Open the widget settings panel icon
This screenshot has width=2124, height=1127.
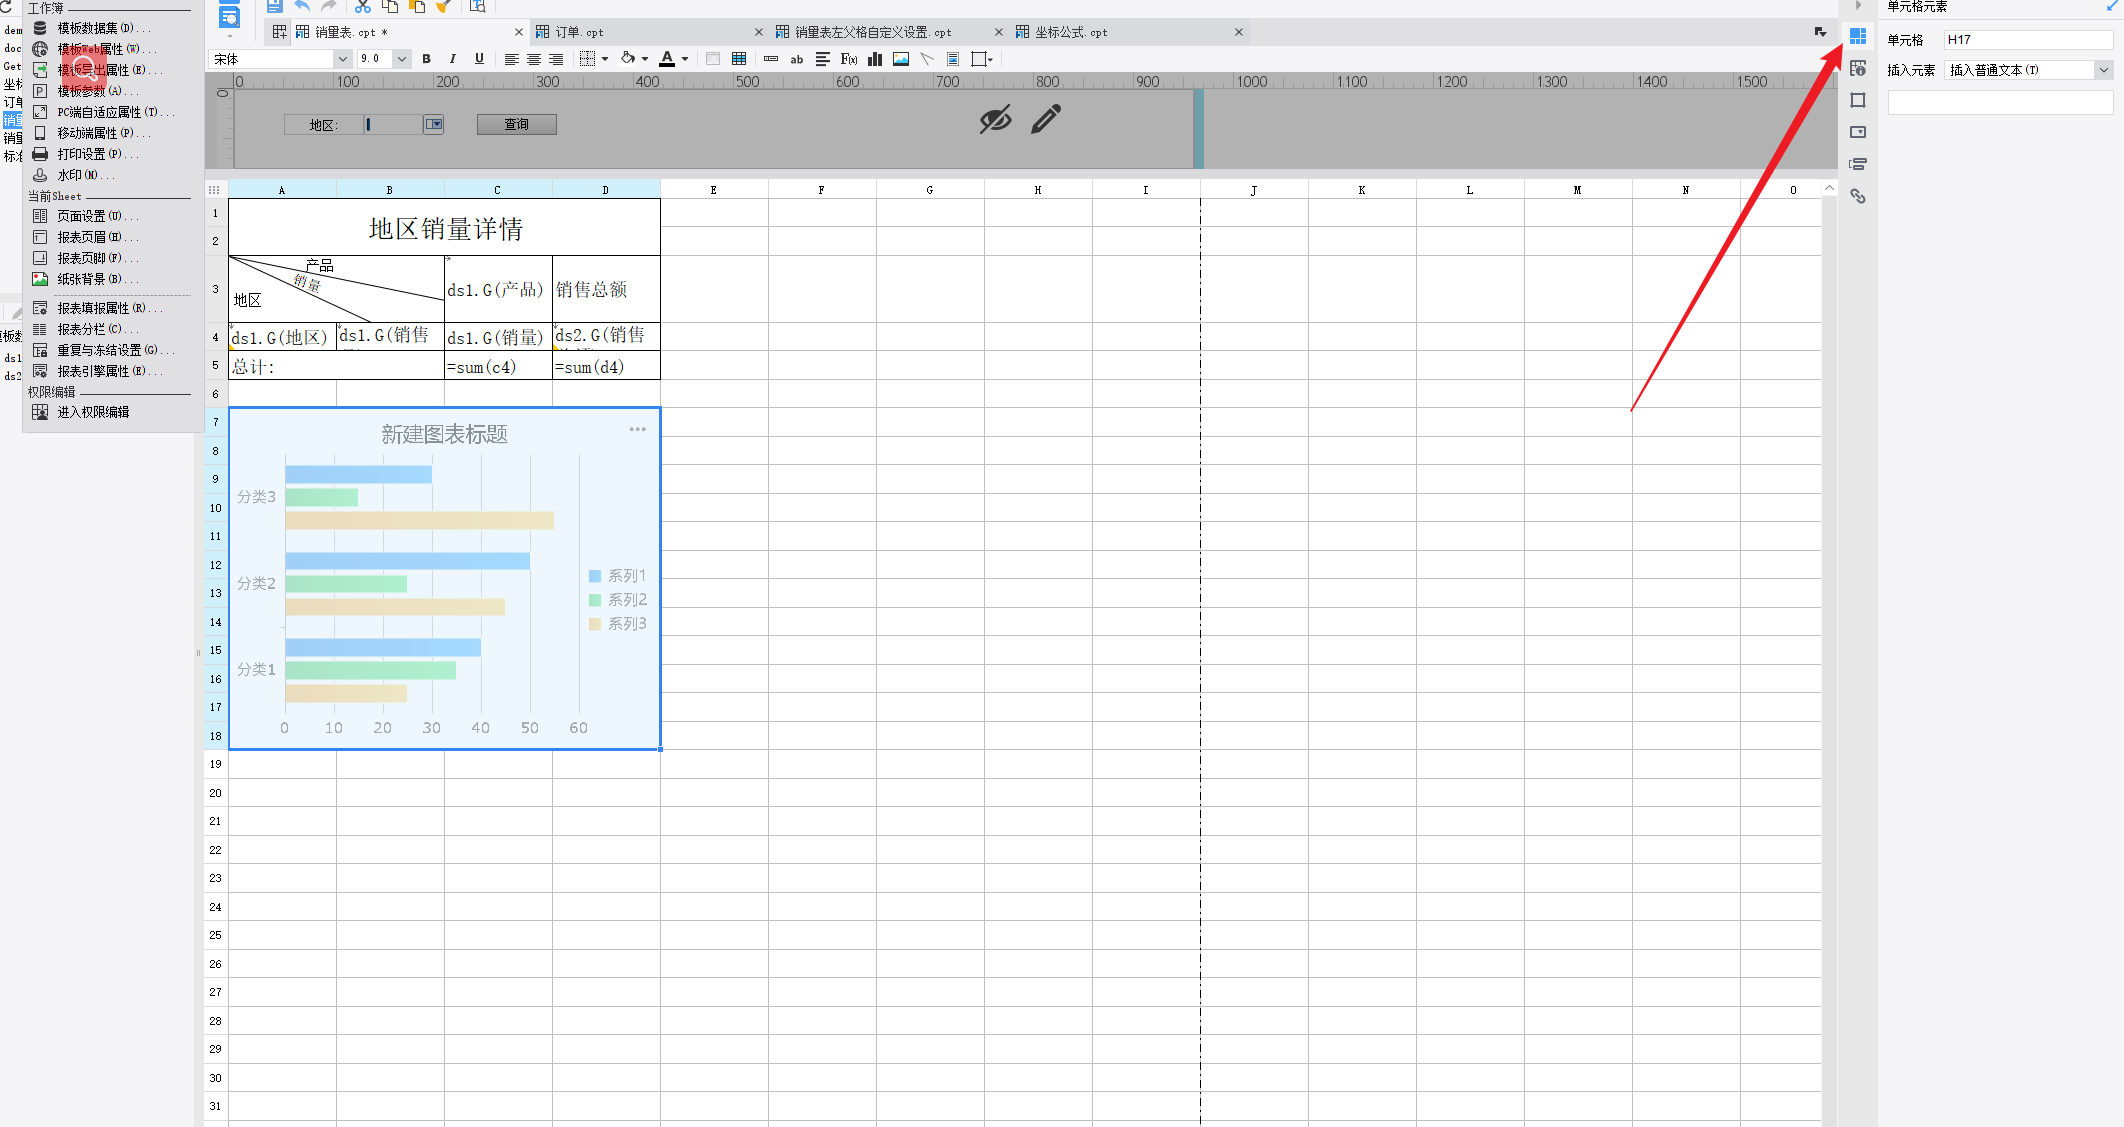click(1858, 132)
